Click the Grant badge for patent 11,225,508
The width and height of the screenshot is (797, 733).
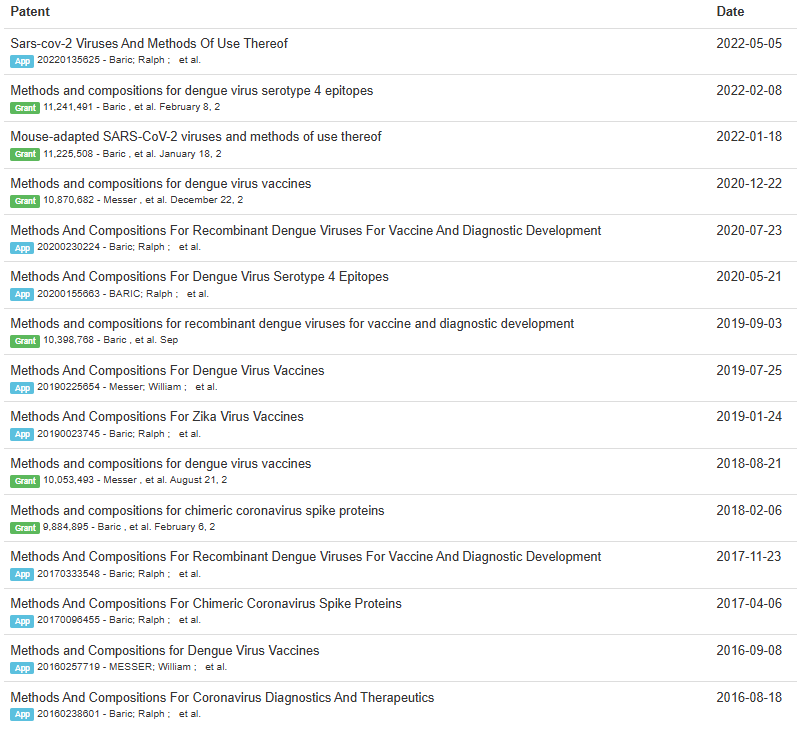25,154
